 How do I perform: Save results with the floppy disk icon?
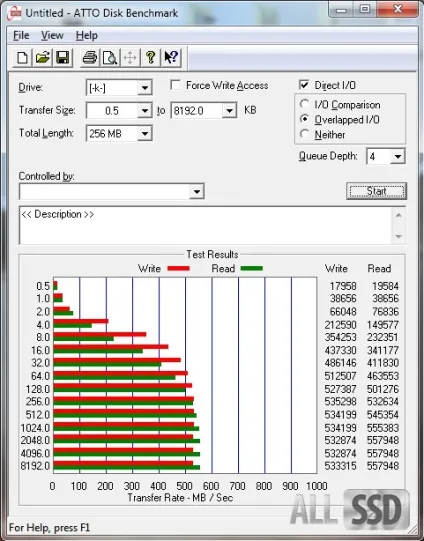62,57
